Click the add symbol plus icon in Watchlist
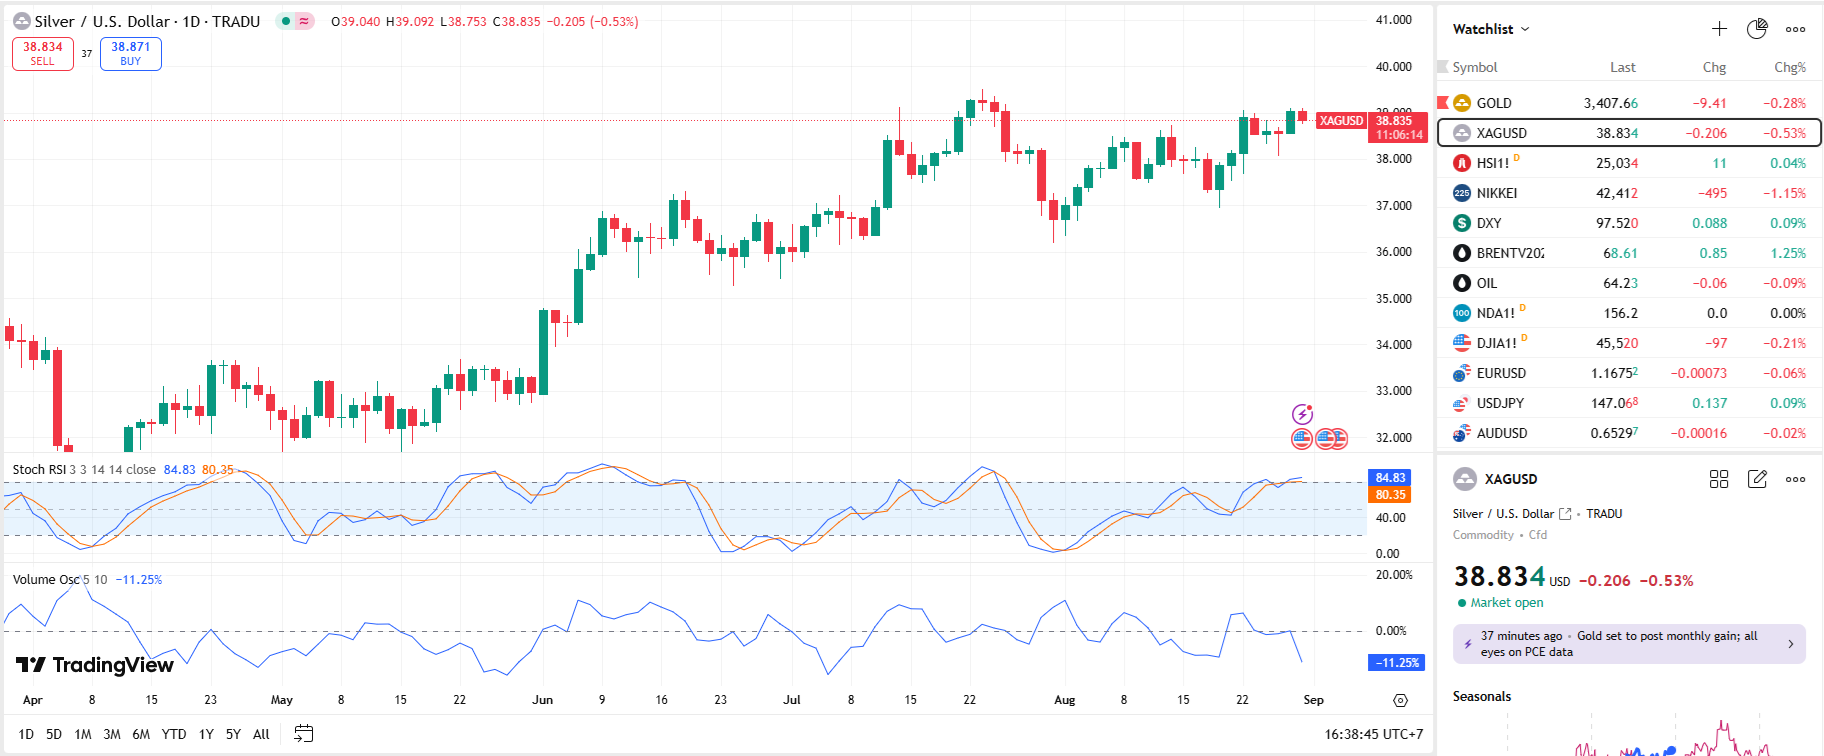 (1719, 29)
